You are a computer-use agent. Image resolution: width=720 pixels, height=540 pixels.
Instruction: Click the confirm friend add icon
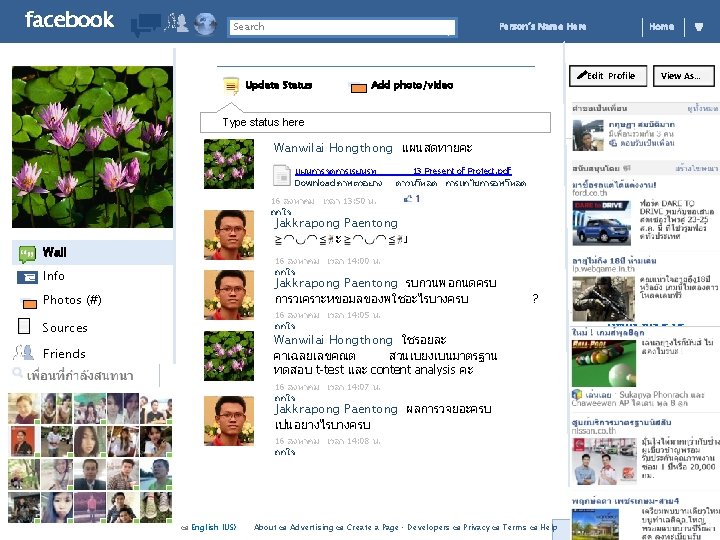(x=613, y=143)
